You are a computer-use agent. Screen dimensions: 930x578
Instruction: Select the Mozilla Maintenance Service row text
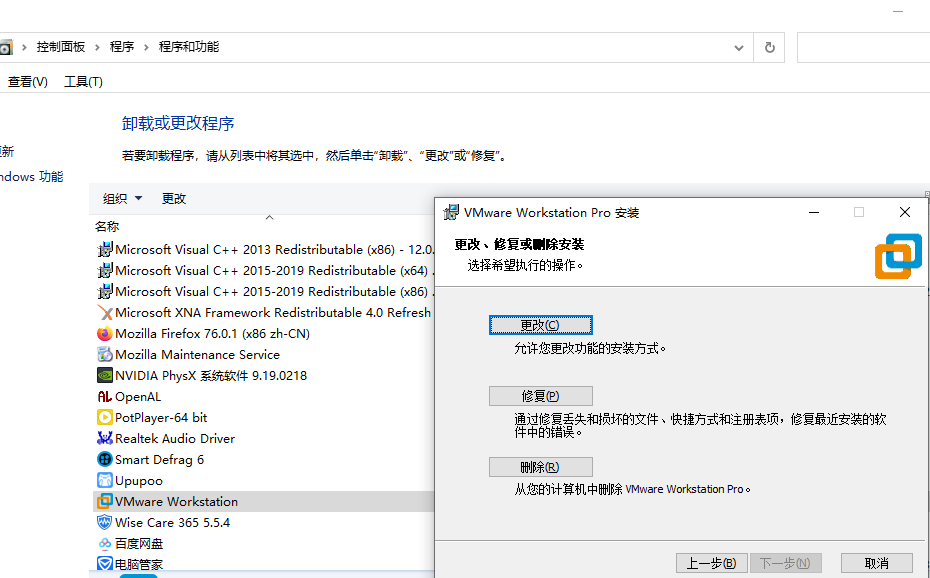198,355
